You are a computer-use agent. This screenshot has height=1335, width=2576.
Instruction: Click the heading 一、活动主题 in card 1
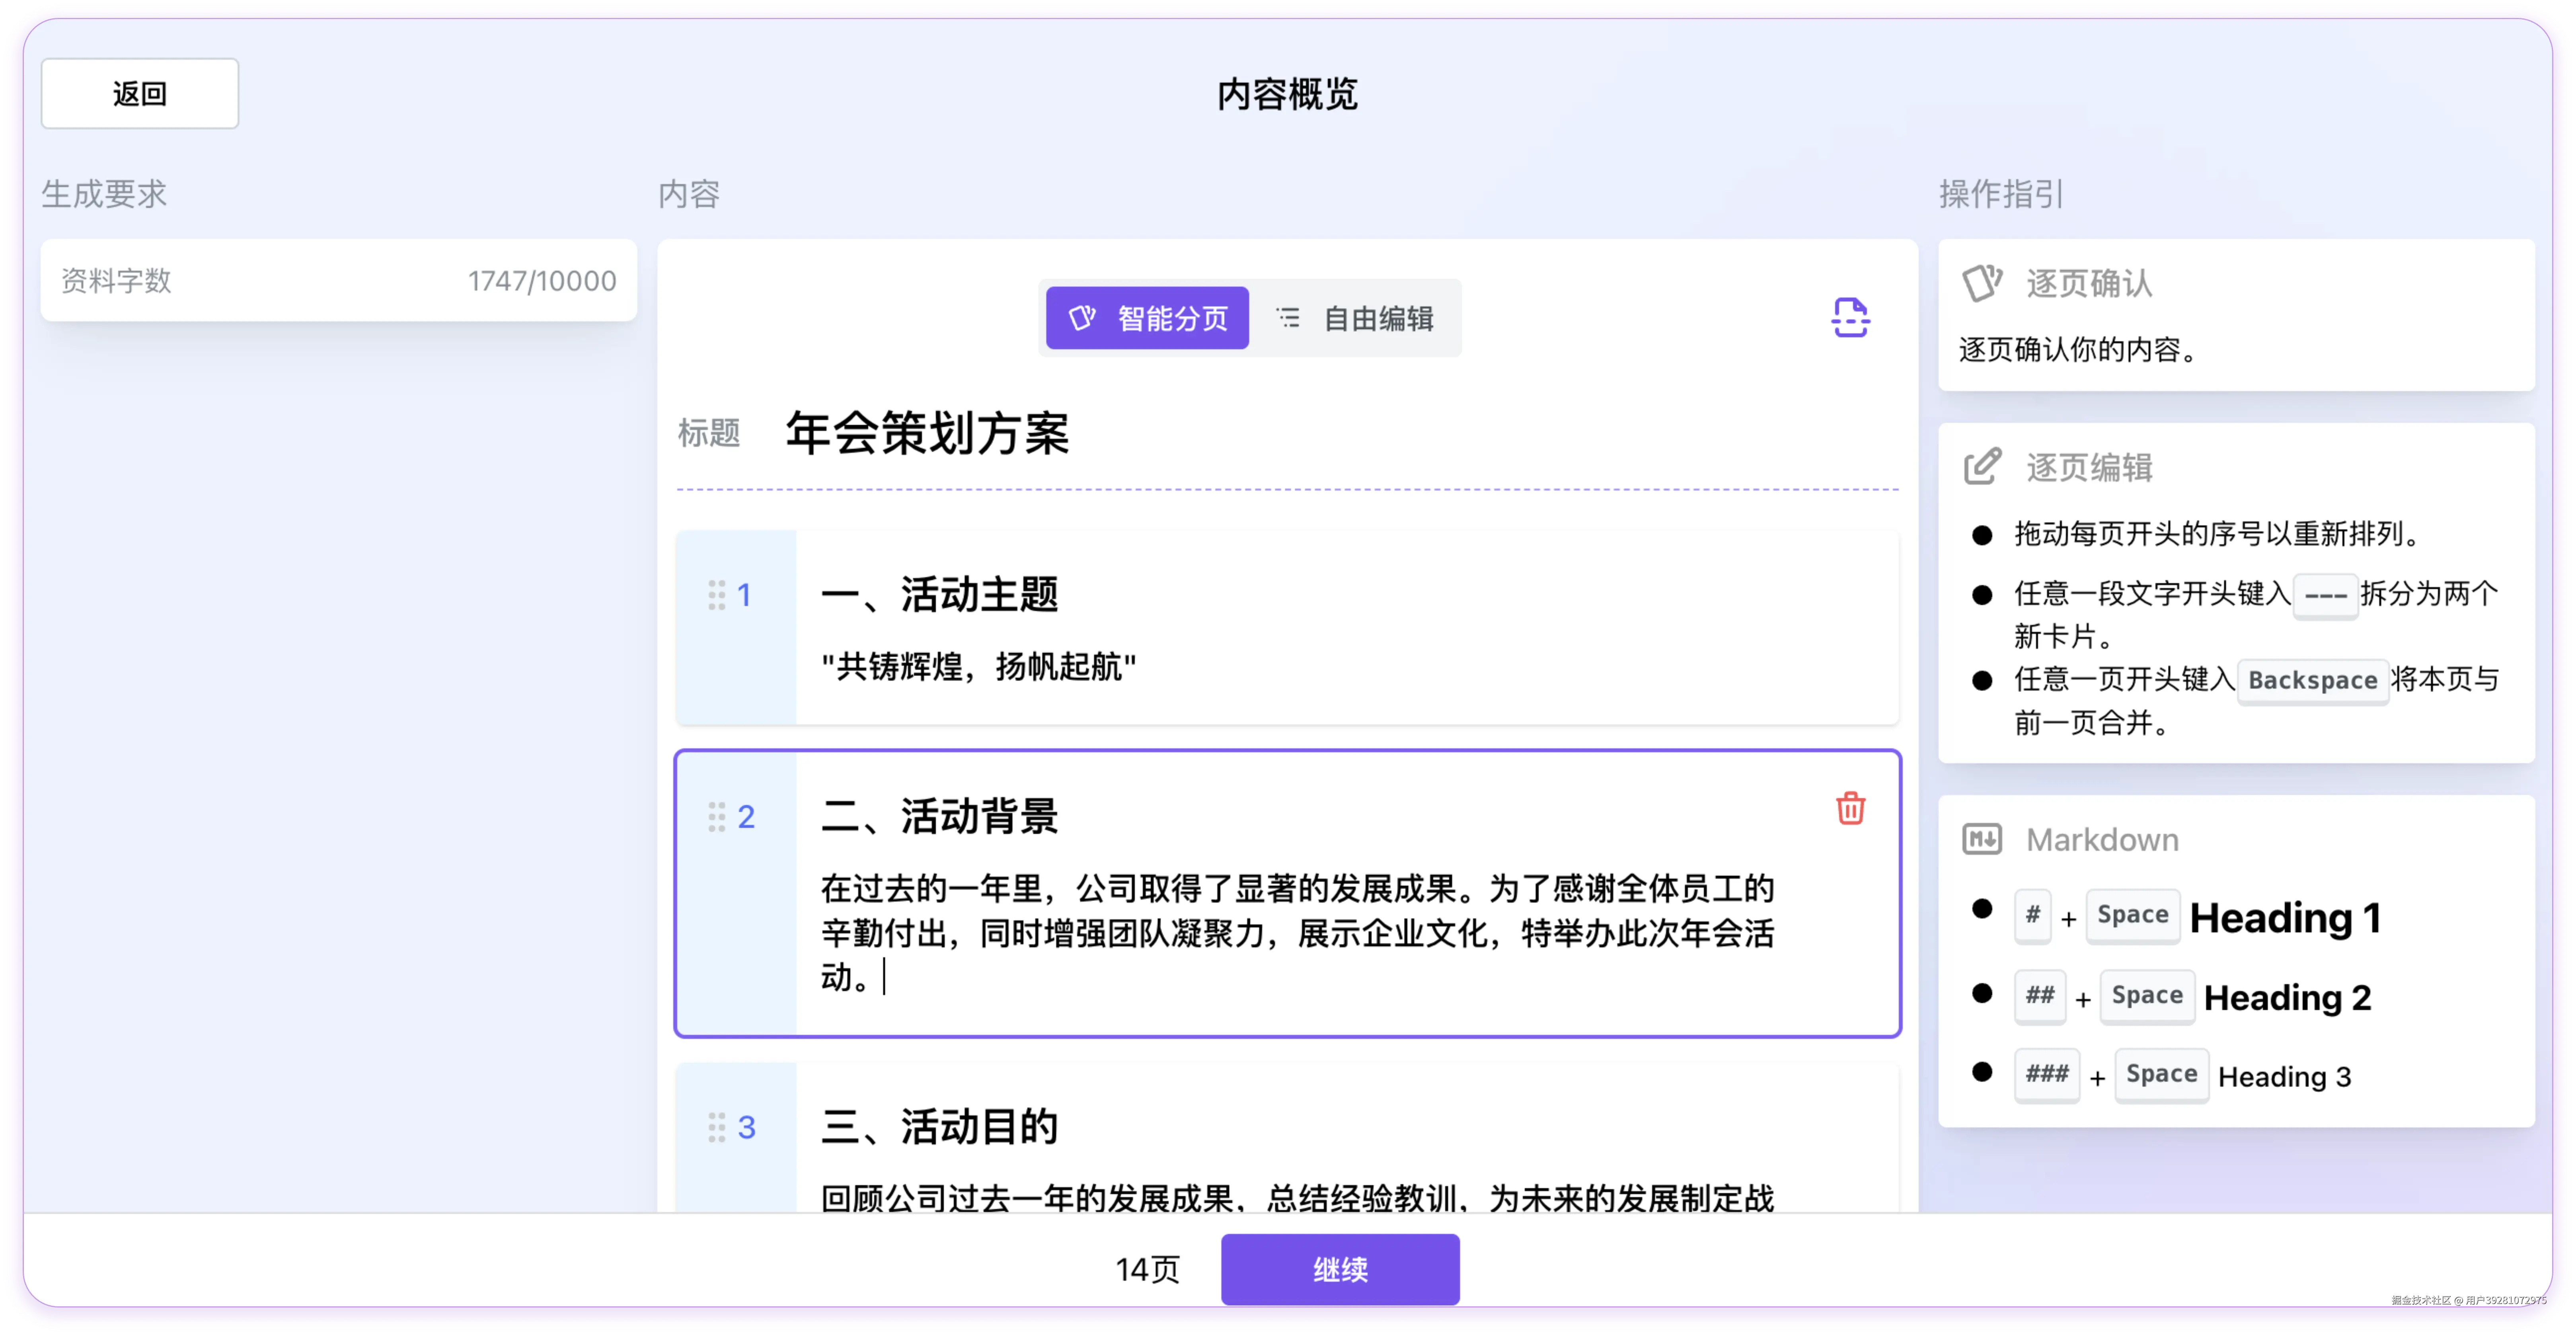click(939, 594)
